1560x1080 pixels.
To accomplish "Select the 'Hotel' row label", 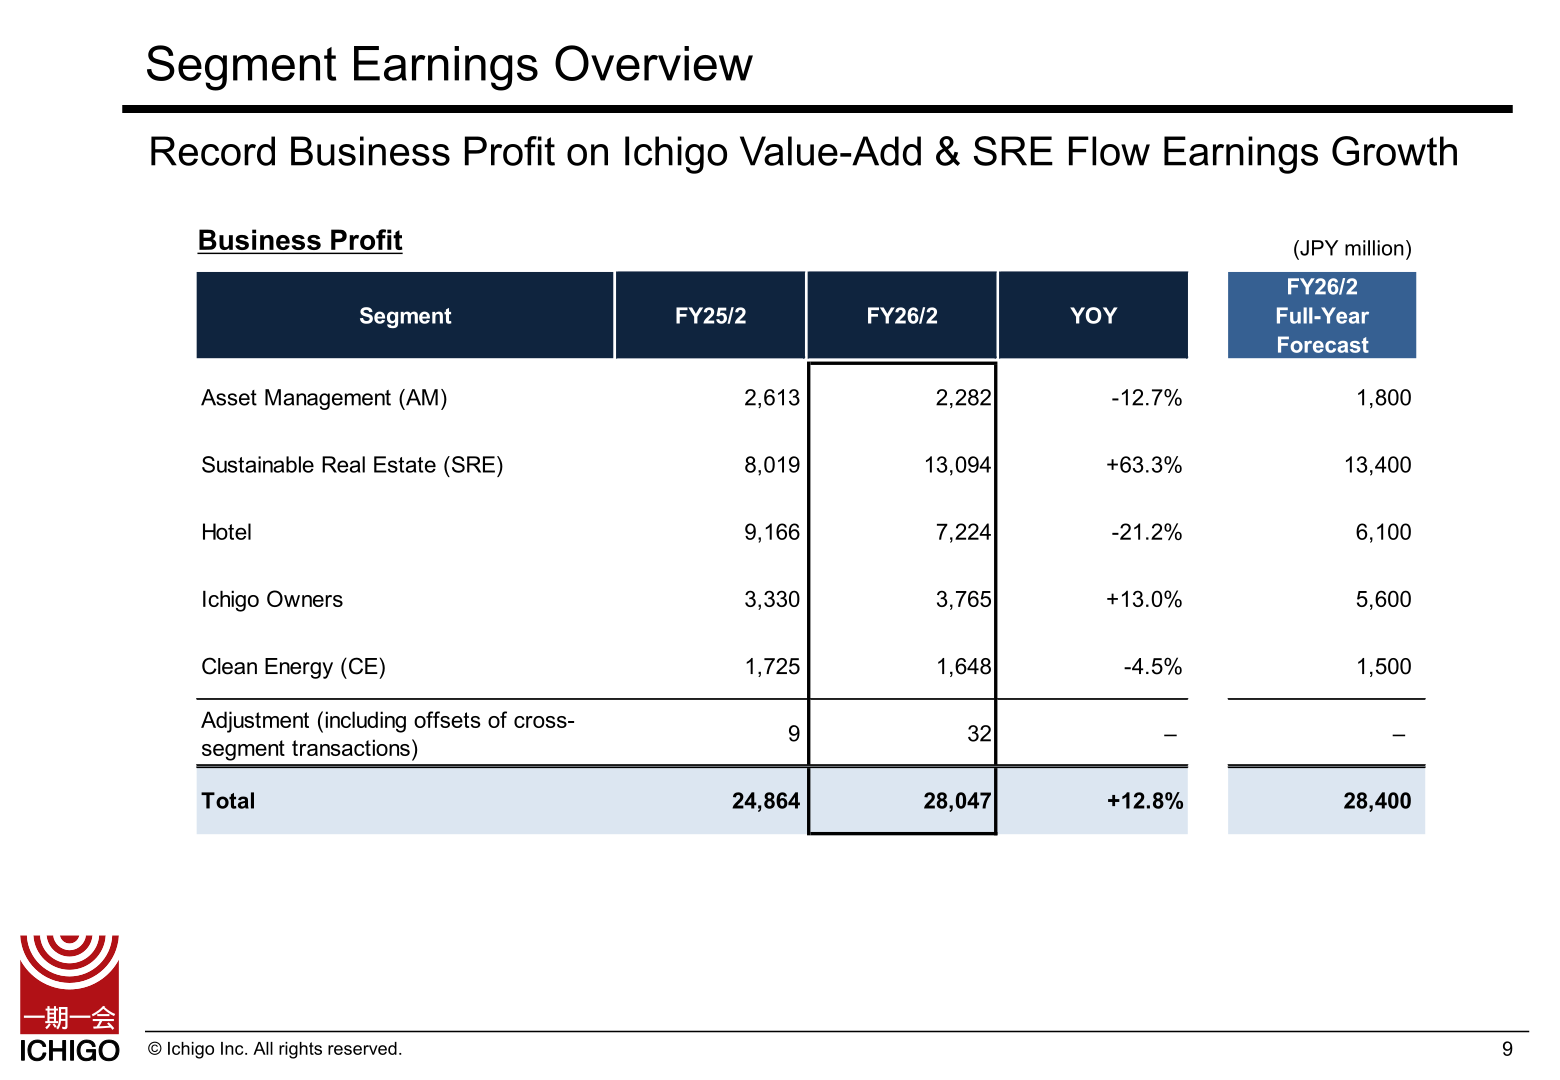I will point(226,532).
